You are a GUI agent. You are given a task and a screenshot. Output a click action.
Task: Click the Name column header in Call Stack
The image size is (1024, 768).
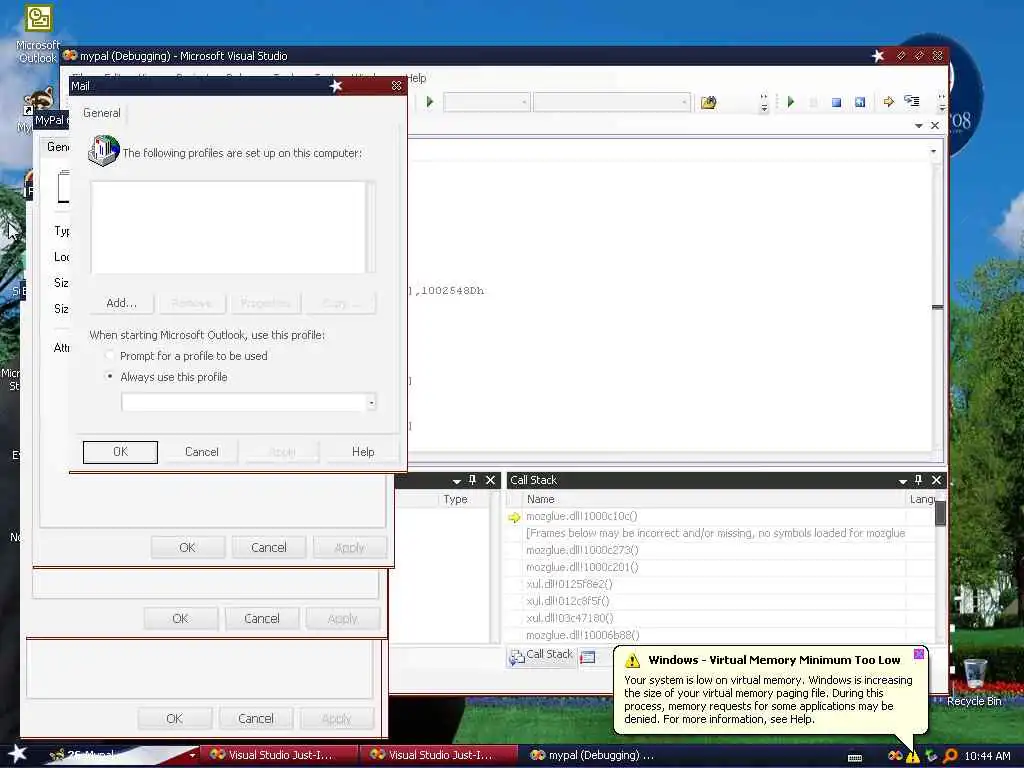pos(714,499)
